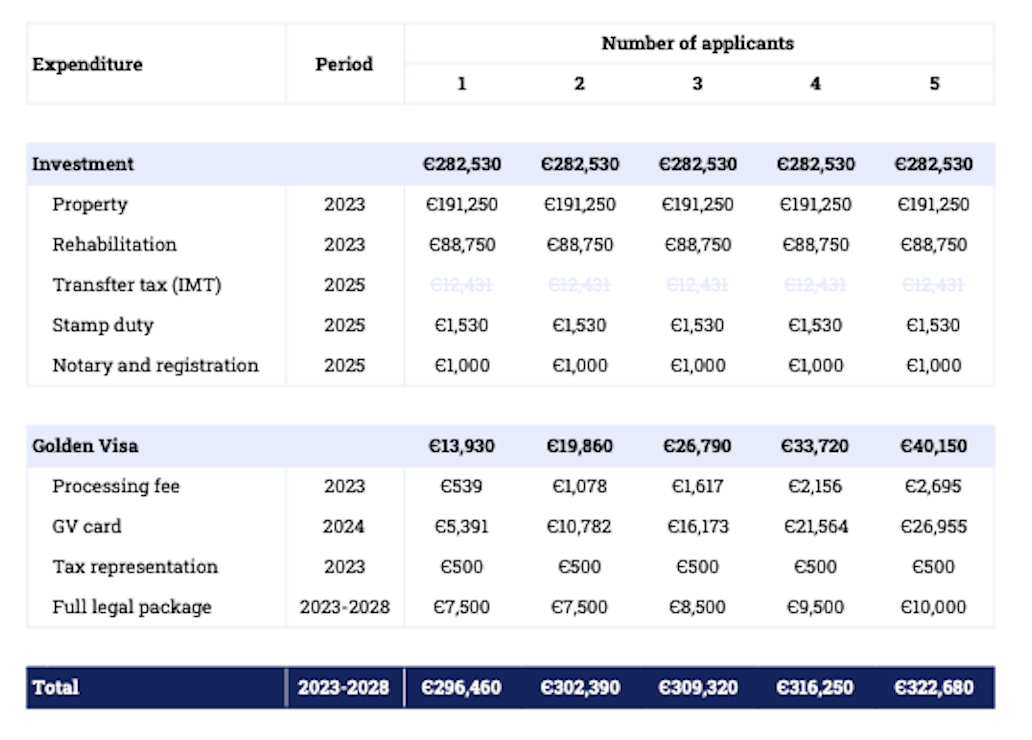The image size is (1032, 740).
Task: Select the 2023-2028 period cell in Total row
Action: pyautogui.click(x=342, y=687)
